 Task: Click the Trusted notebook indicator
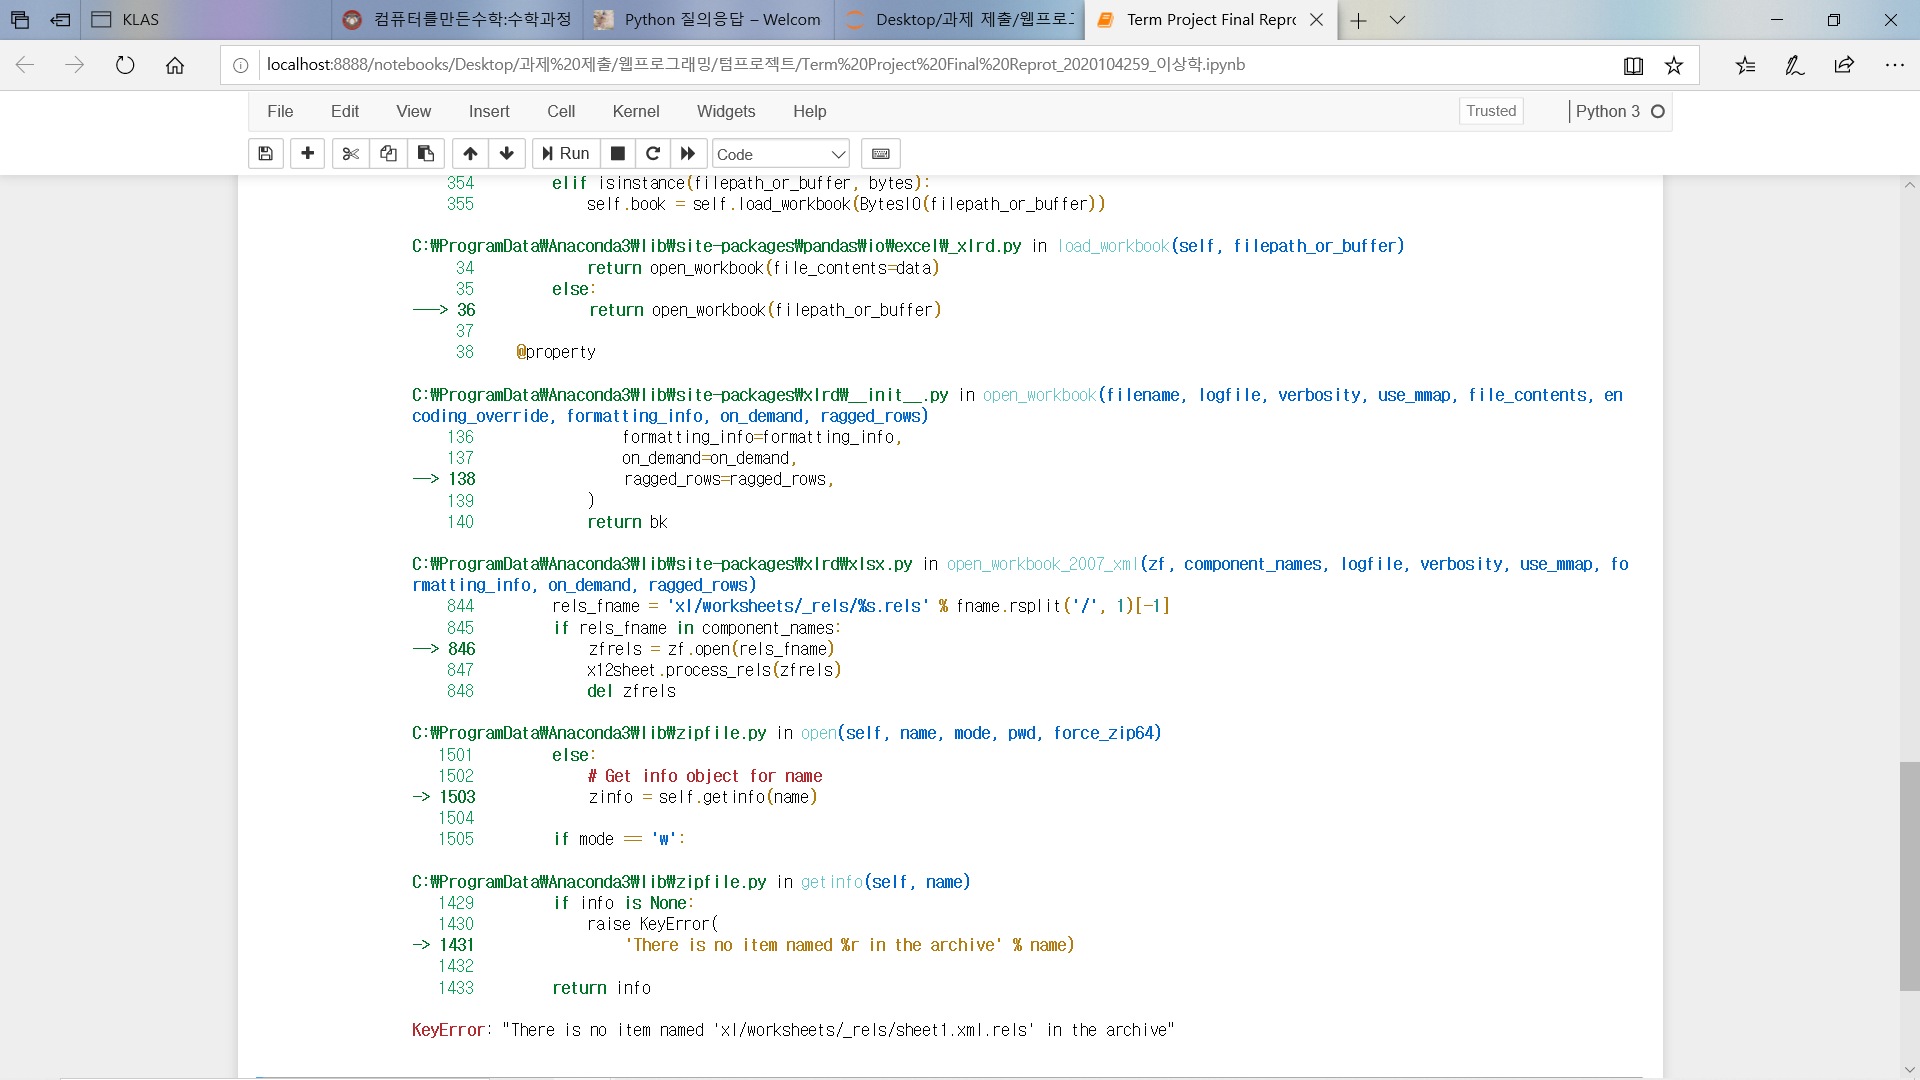pyautogui.click(x=1491, y=111)
